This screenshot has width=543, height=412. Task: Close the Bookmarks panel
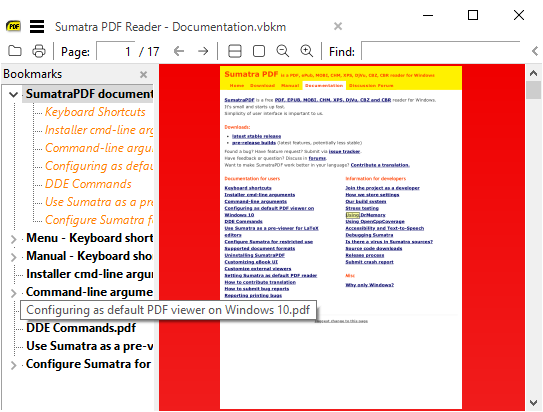[143, 74]
